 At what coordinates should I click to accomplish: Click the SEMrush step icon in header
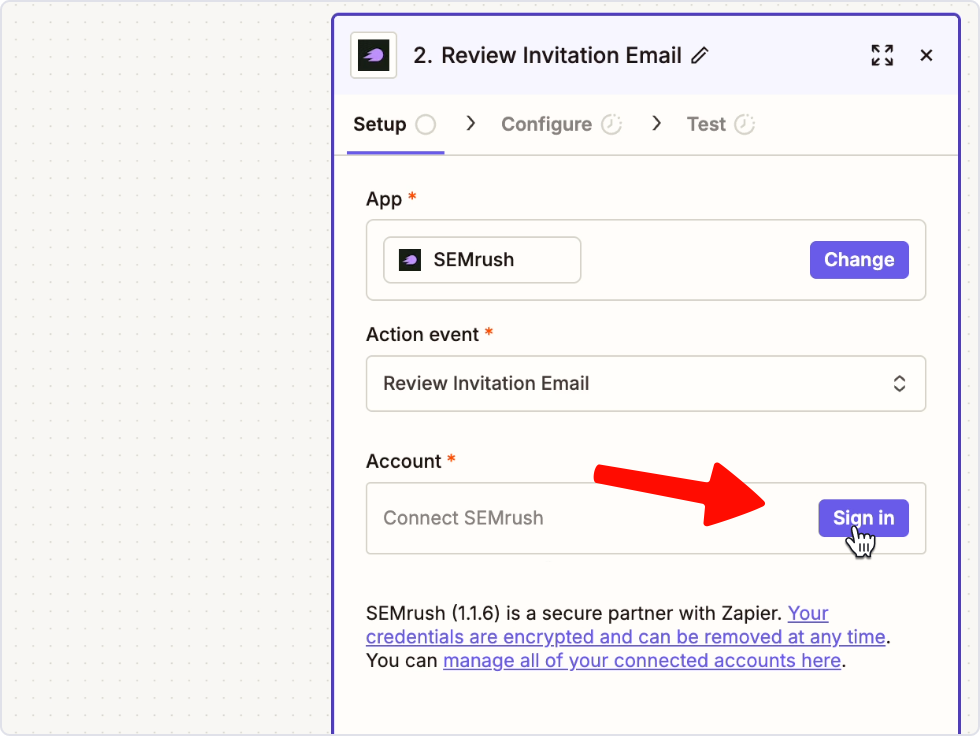click(373, 56)
